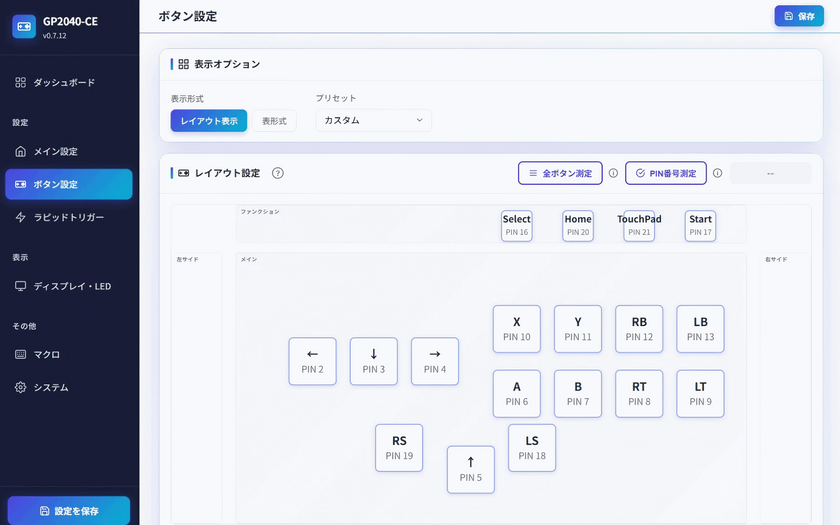Click the gear icon beside システム
The width and height of the screenshot is (840, 525).
[x=21, y=387]
